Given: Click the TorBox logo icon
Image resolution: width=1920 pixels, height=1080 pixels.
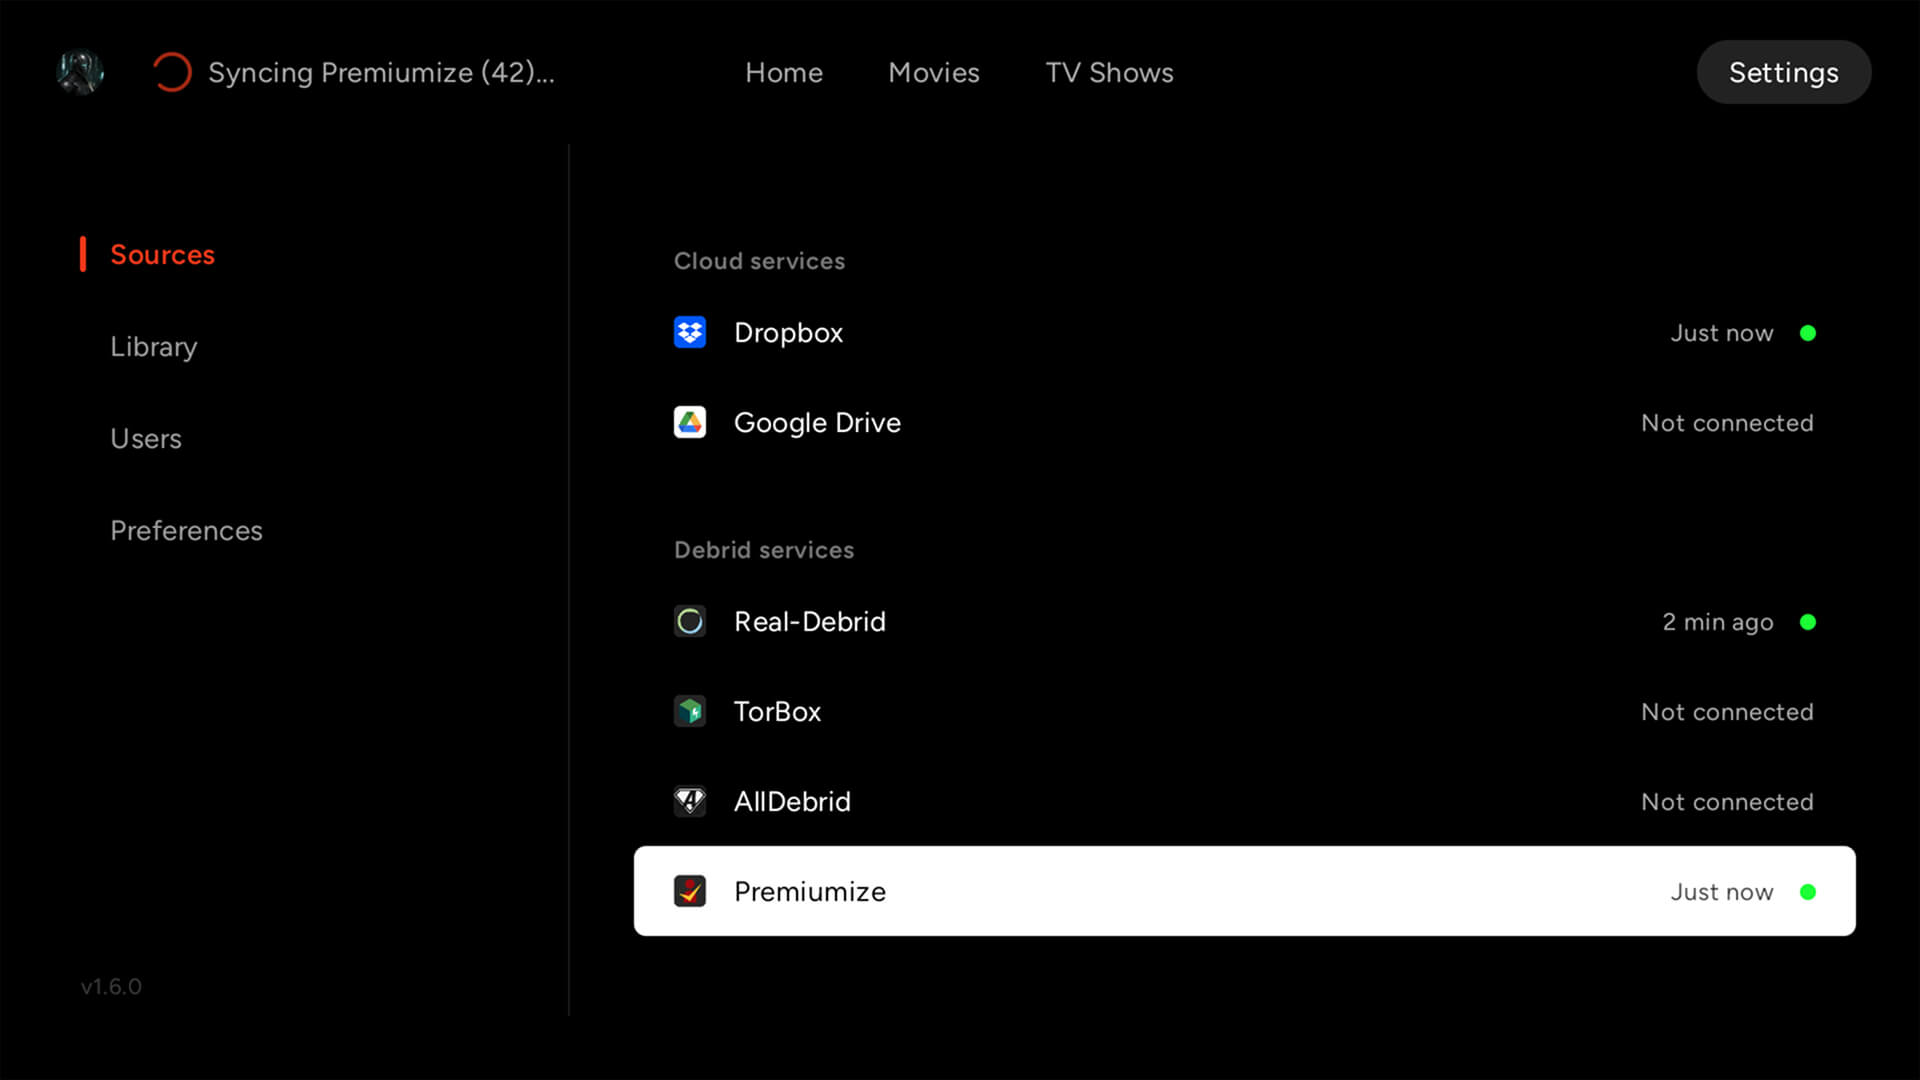Looking at the screenshot, I should pos(690,711).
